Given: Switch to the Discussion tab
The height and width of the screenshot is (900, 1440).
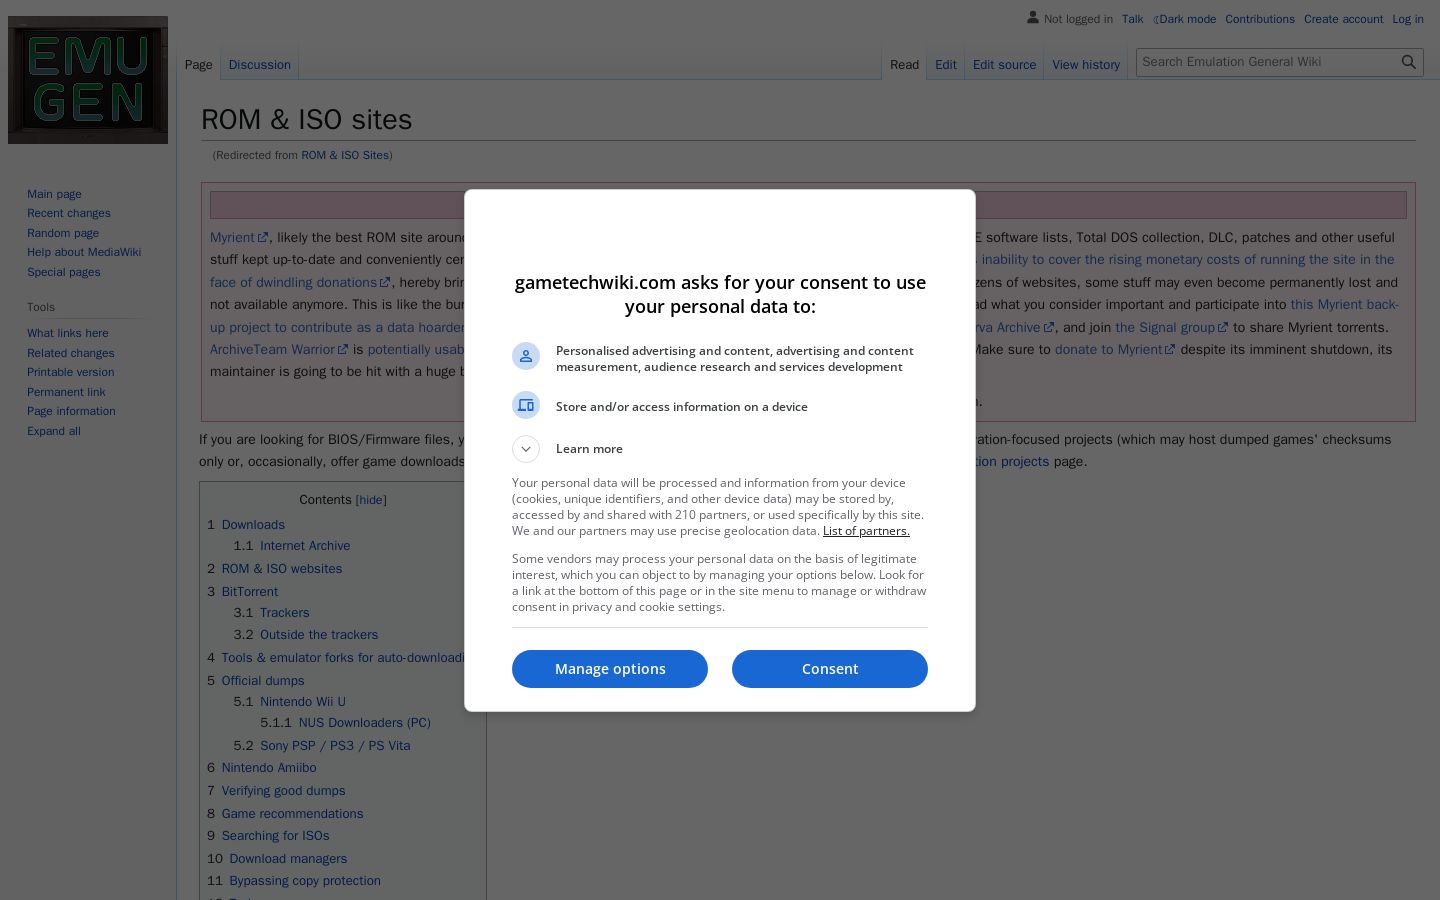Looking at the screenshot, I should [259, 65].
